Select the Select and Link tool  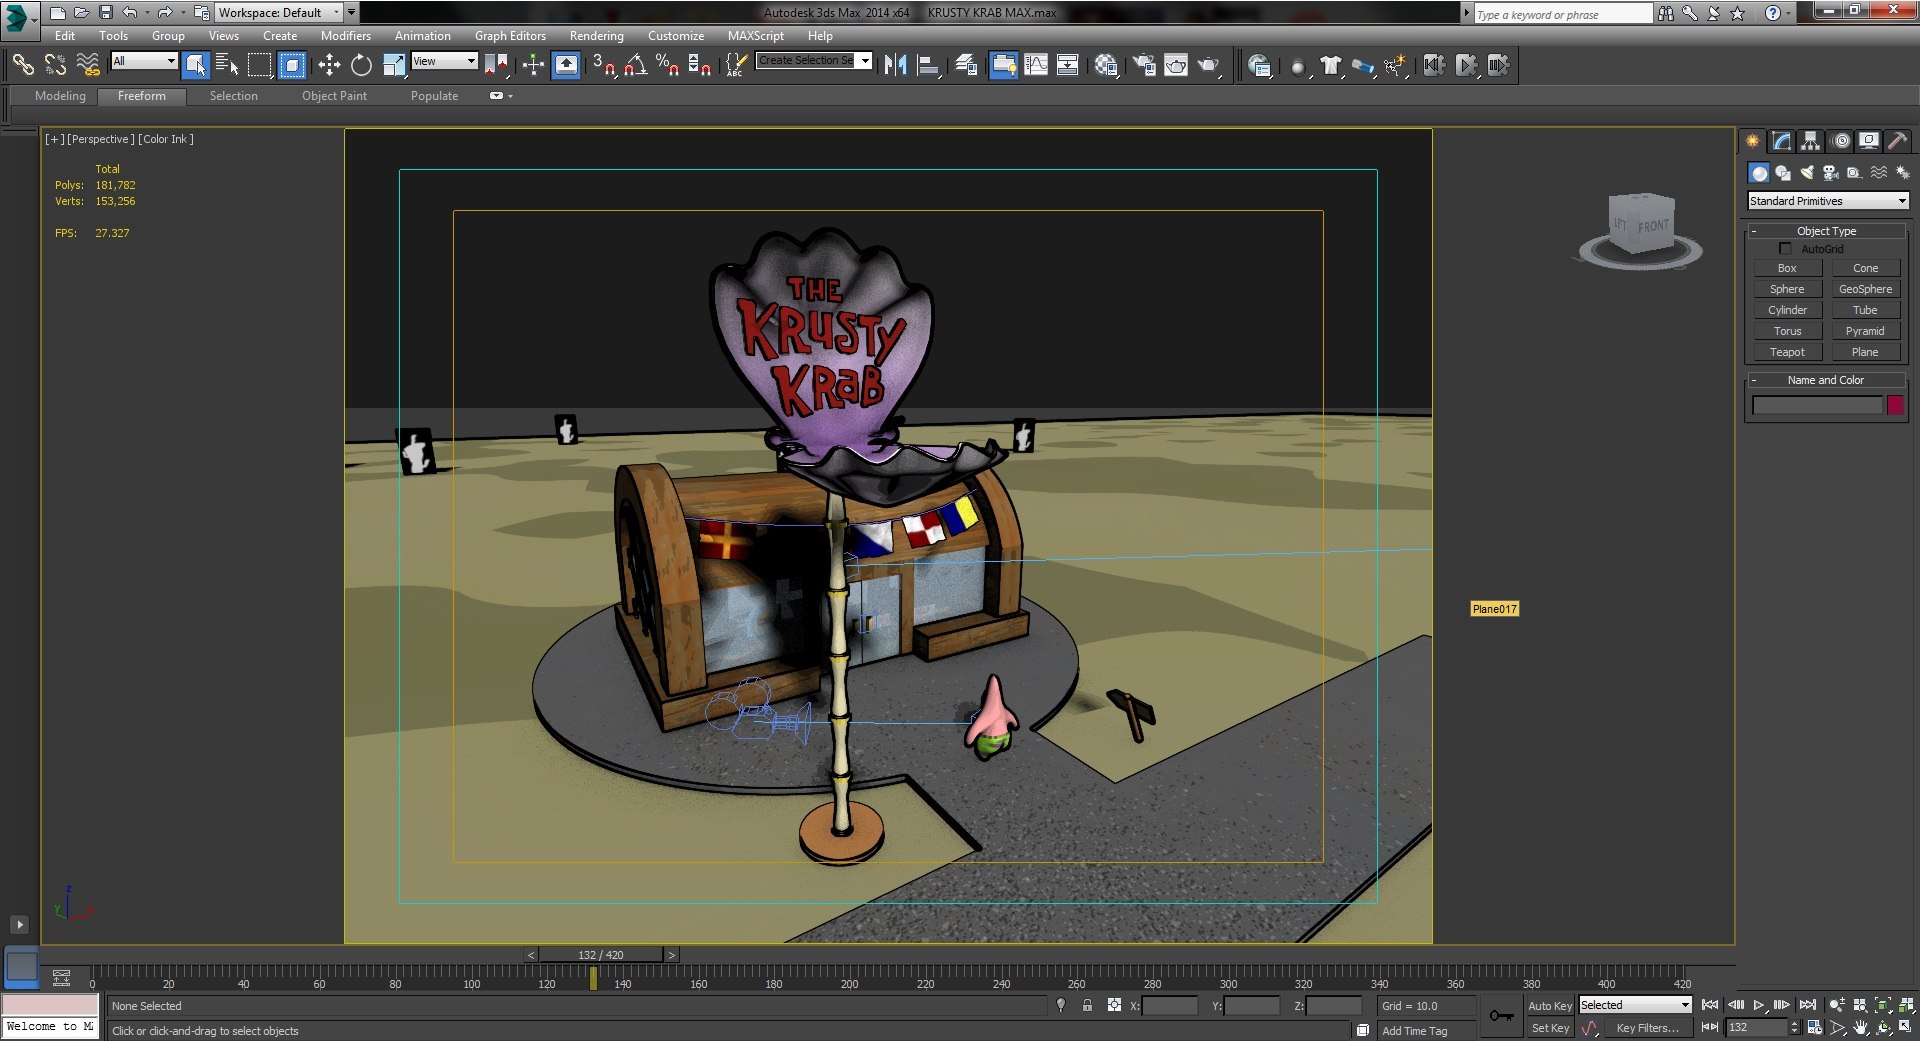(x=23, y=65)
